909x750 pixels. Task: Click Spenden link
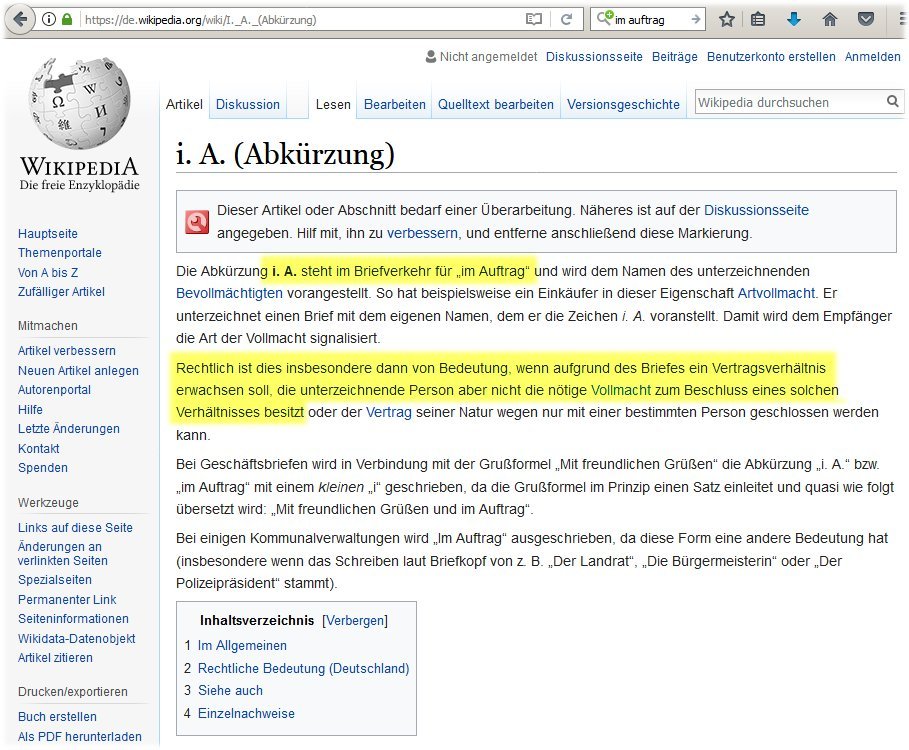point(43,467)
